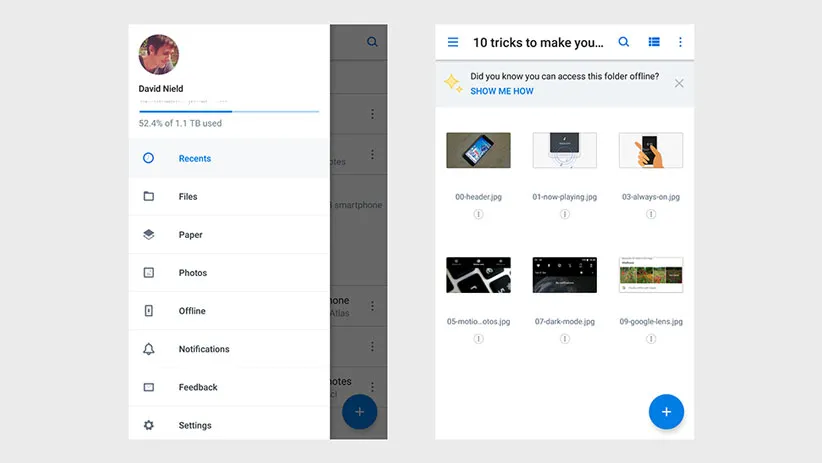Tap the blue plus button in folder
822x463 pixels.
[665, 411]
